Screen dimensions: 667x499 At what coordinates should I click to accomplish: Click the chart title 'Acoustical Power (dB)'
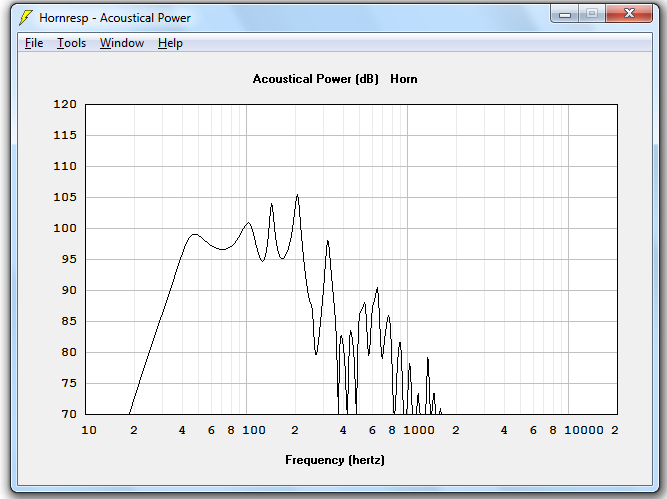pos(315,79)
